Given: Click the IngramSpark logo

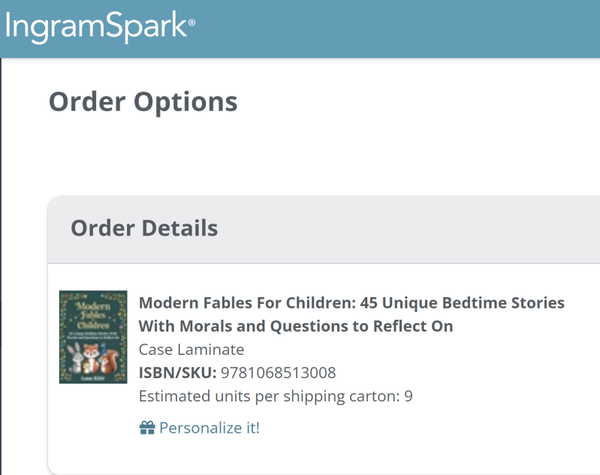Looking at the screenshot, I should tap(95, 26).
